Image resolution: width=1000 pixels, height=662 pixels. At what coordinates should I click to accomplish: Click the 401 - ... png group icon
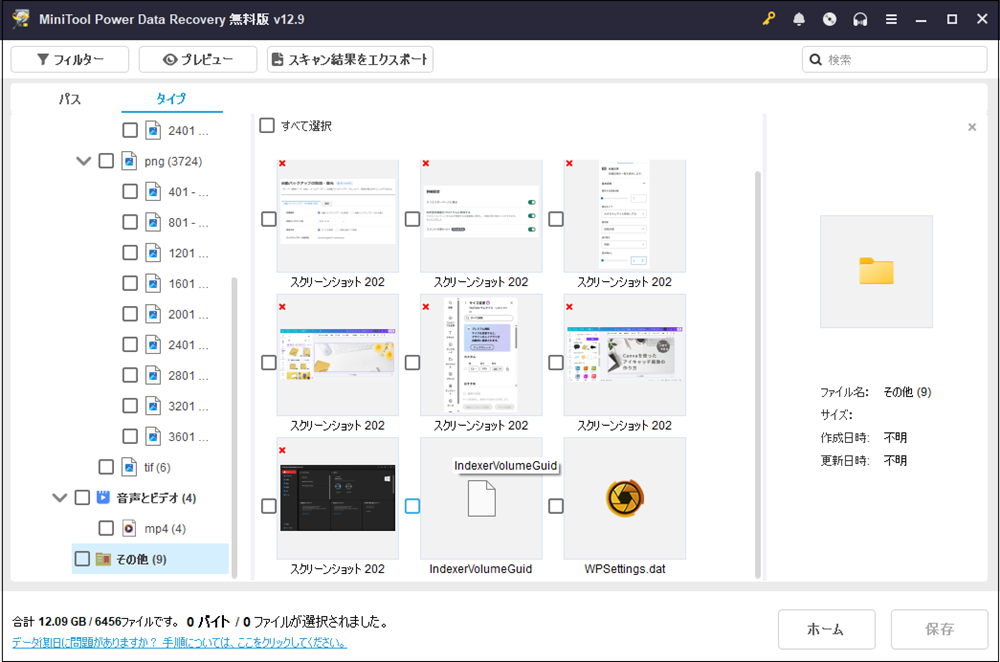pos(153,192)
